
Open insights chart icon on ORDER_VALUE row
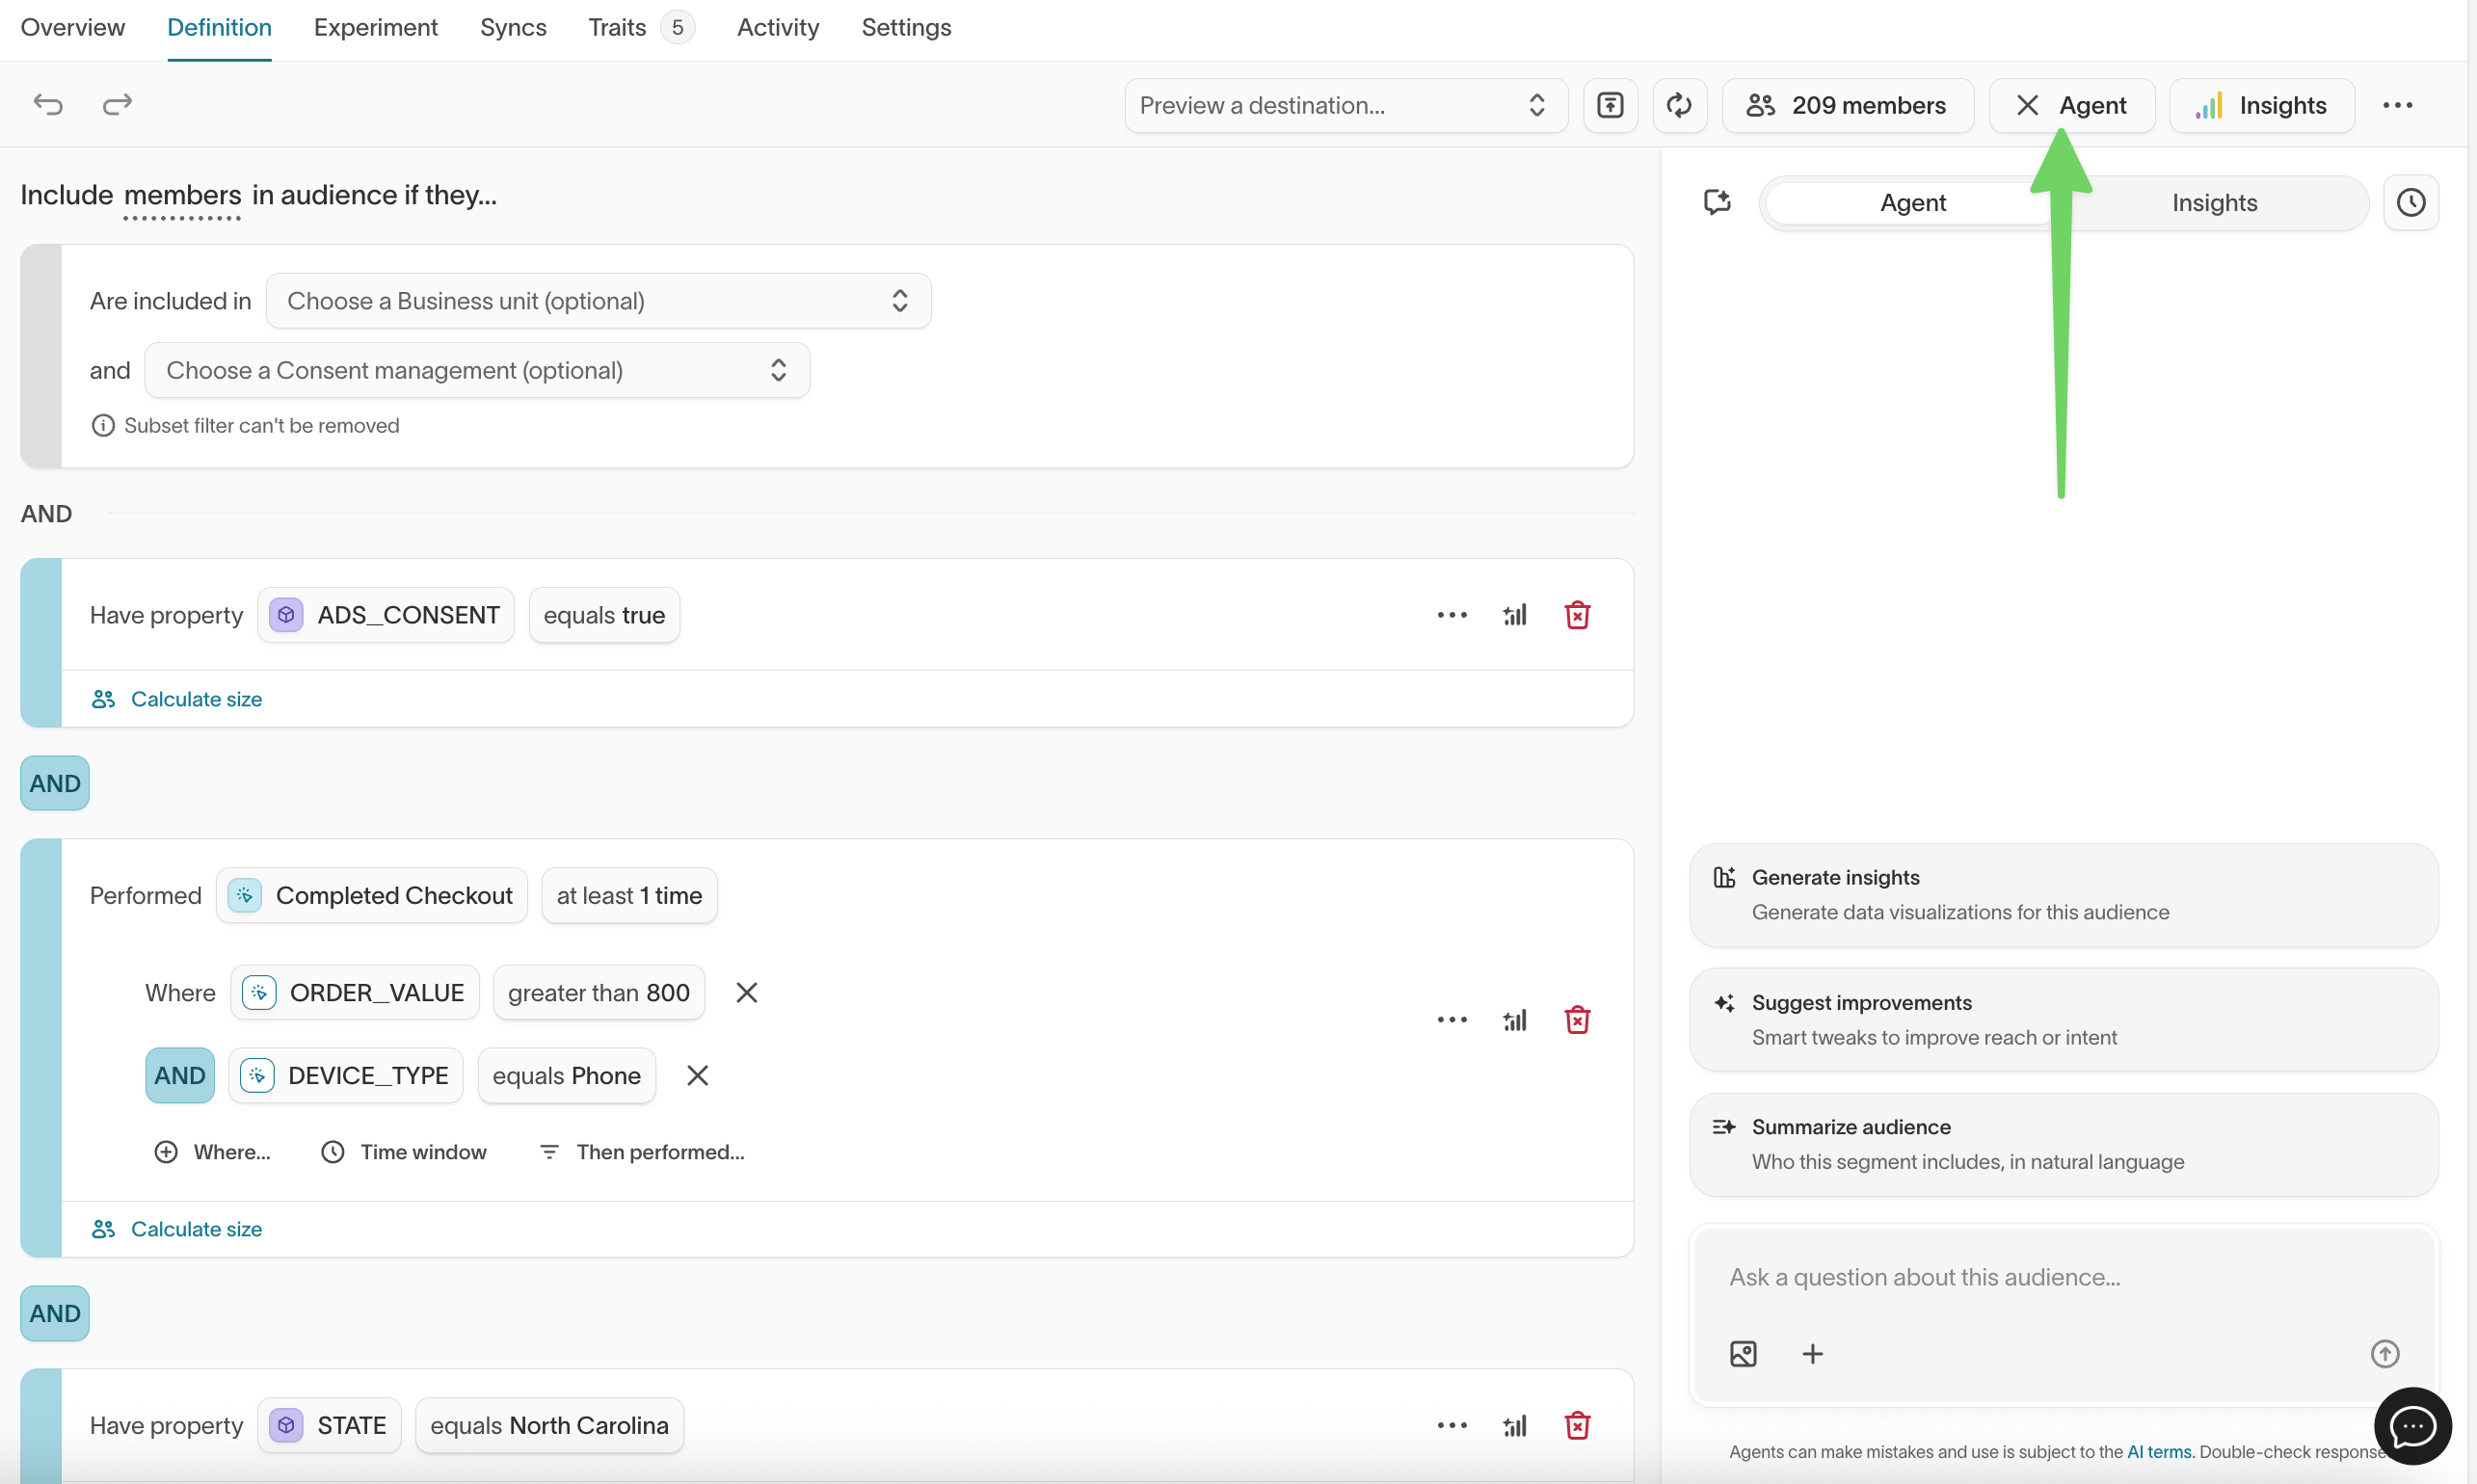1514,1019
